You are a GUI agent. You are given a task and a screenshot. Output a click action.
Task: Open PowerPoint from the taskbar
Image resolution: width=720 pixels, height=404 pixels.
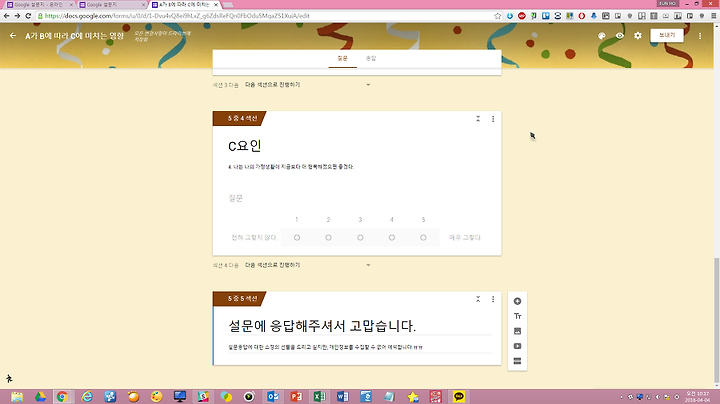pyautogui.click(x=296, y=397)
